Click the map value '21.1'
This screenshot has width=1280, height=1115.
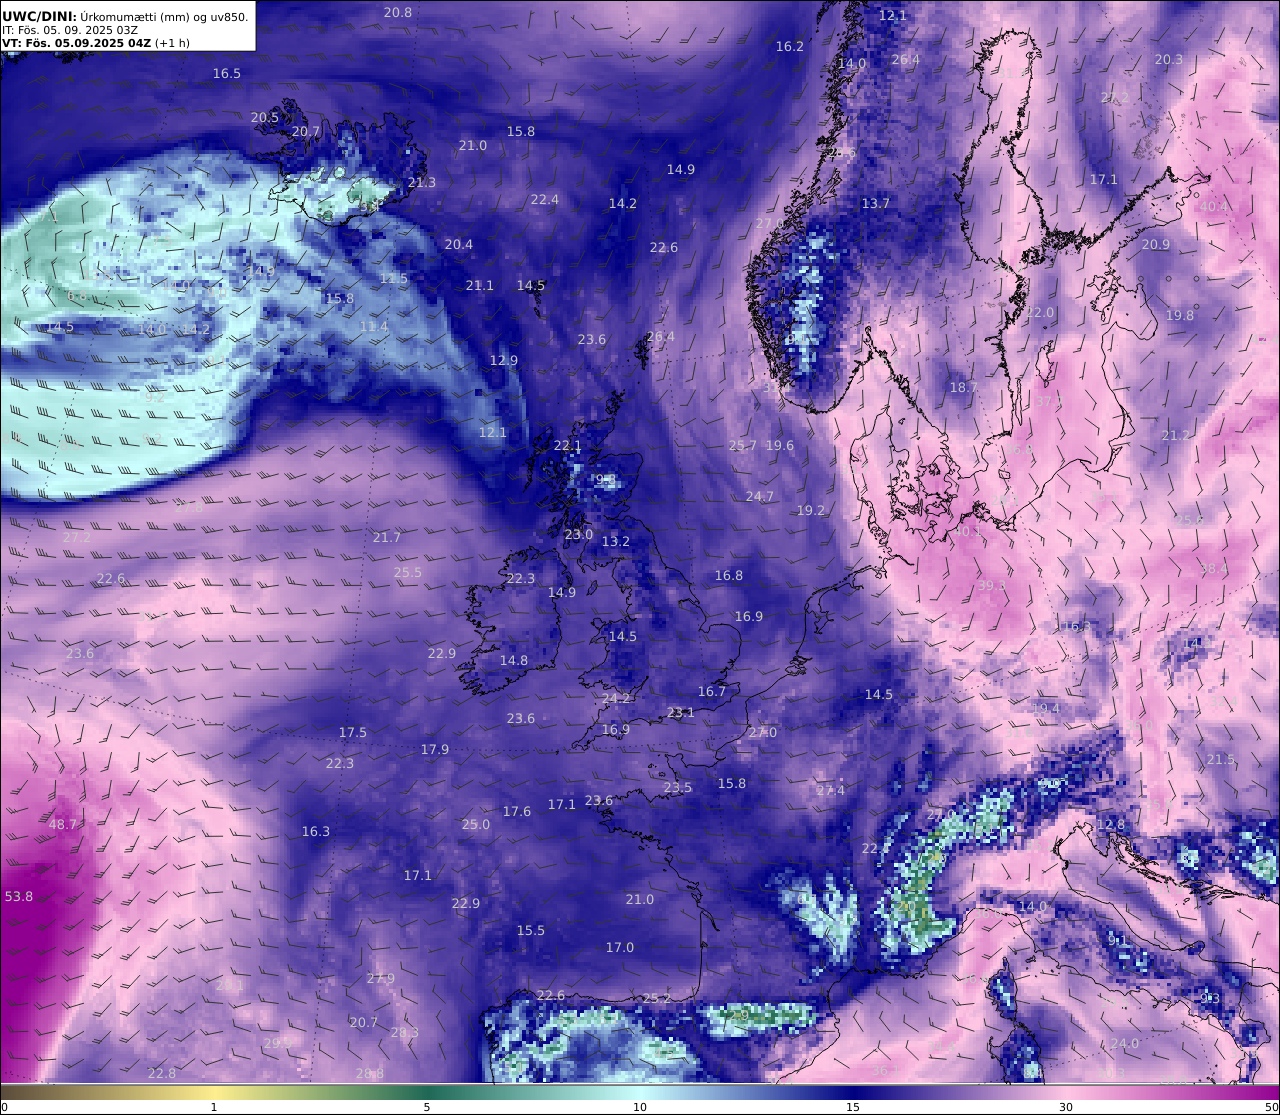tap(480, 286)
